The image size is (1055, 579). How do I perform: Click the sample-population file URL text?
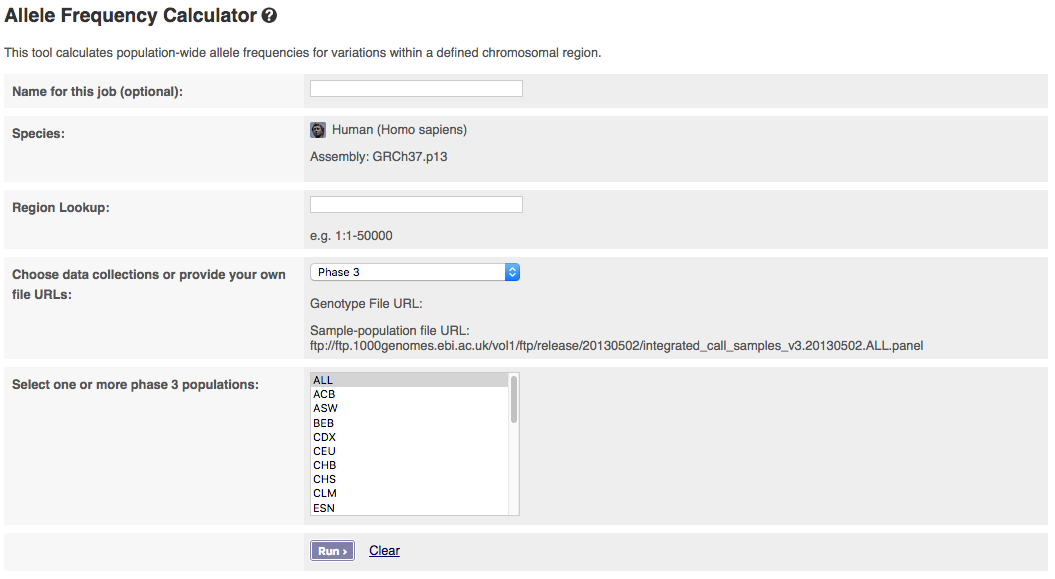(616, 346)
